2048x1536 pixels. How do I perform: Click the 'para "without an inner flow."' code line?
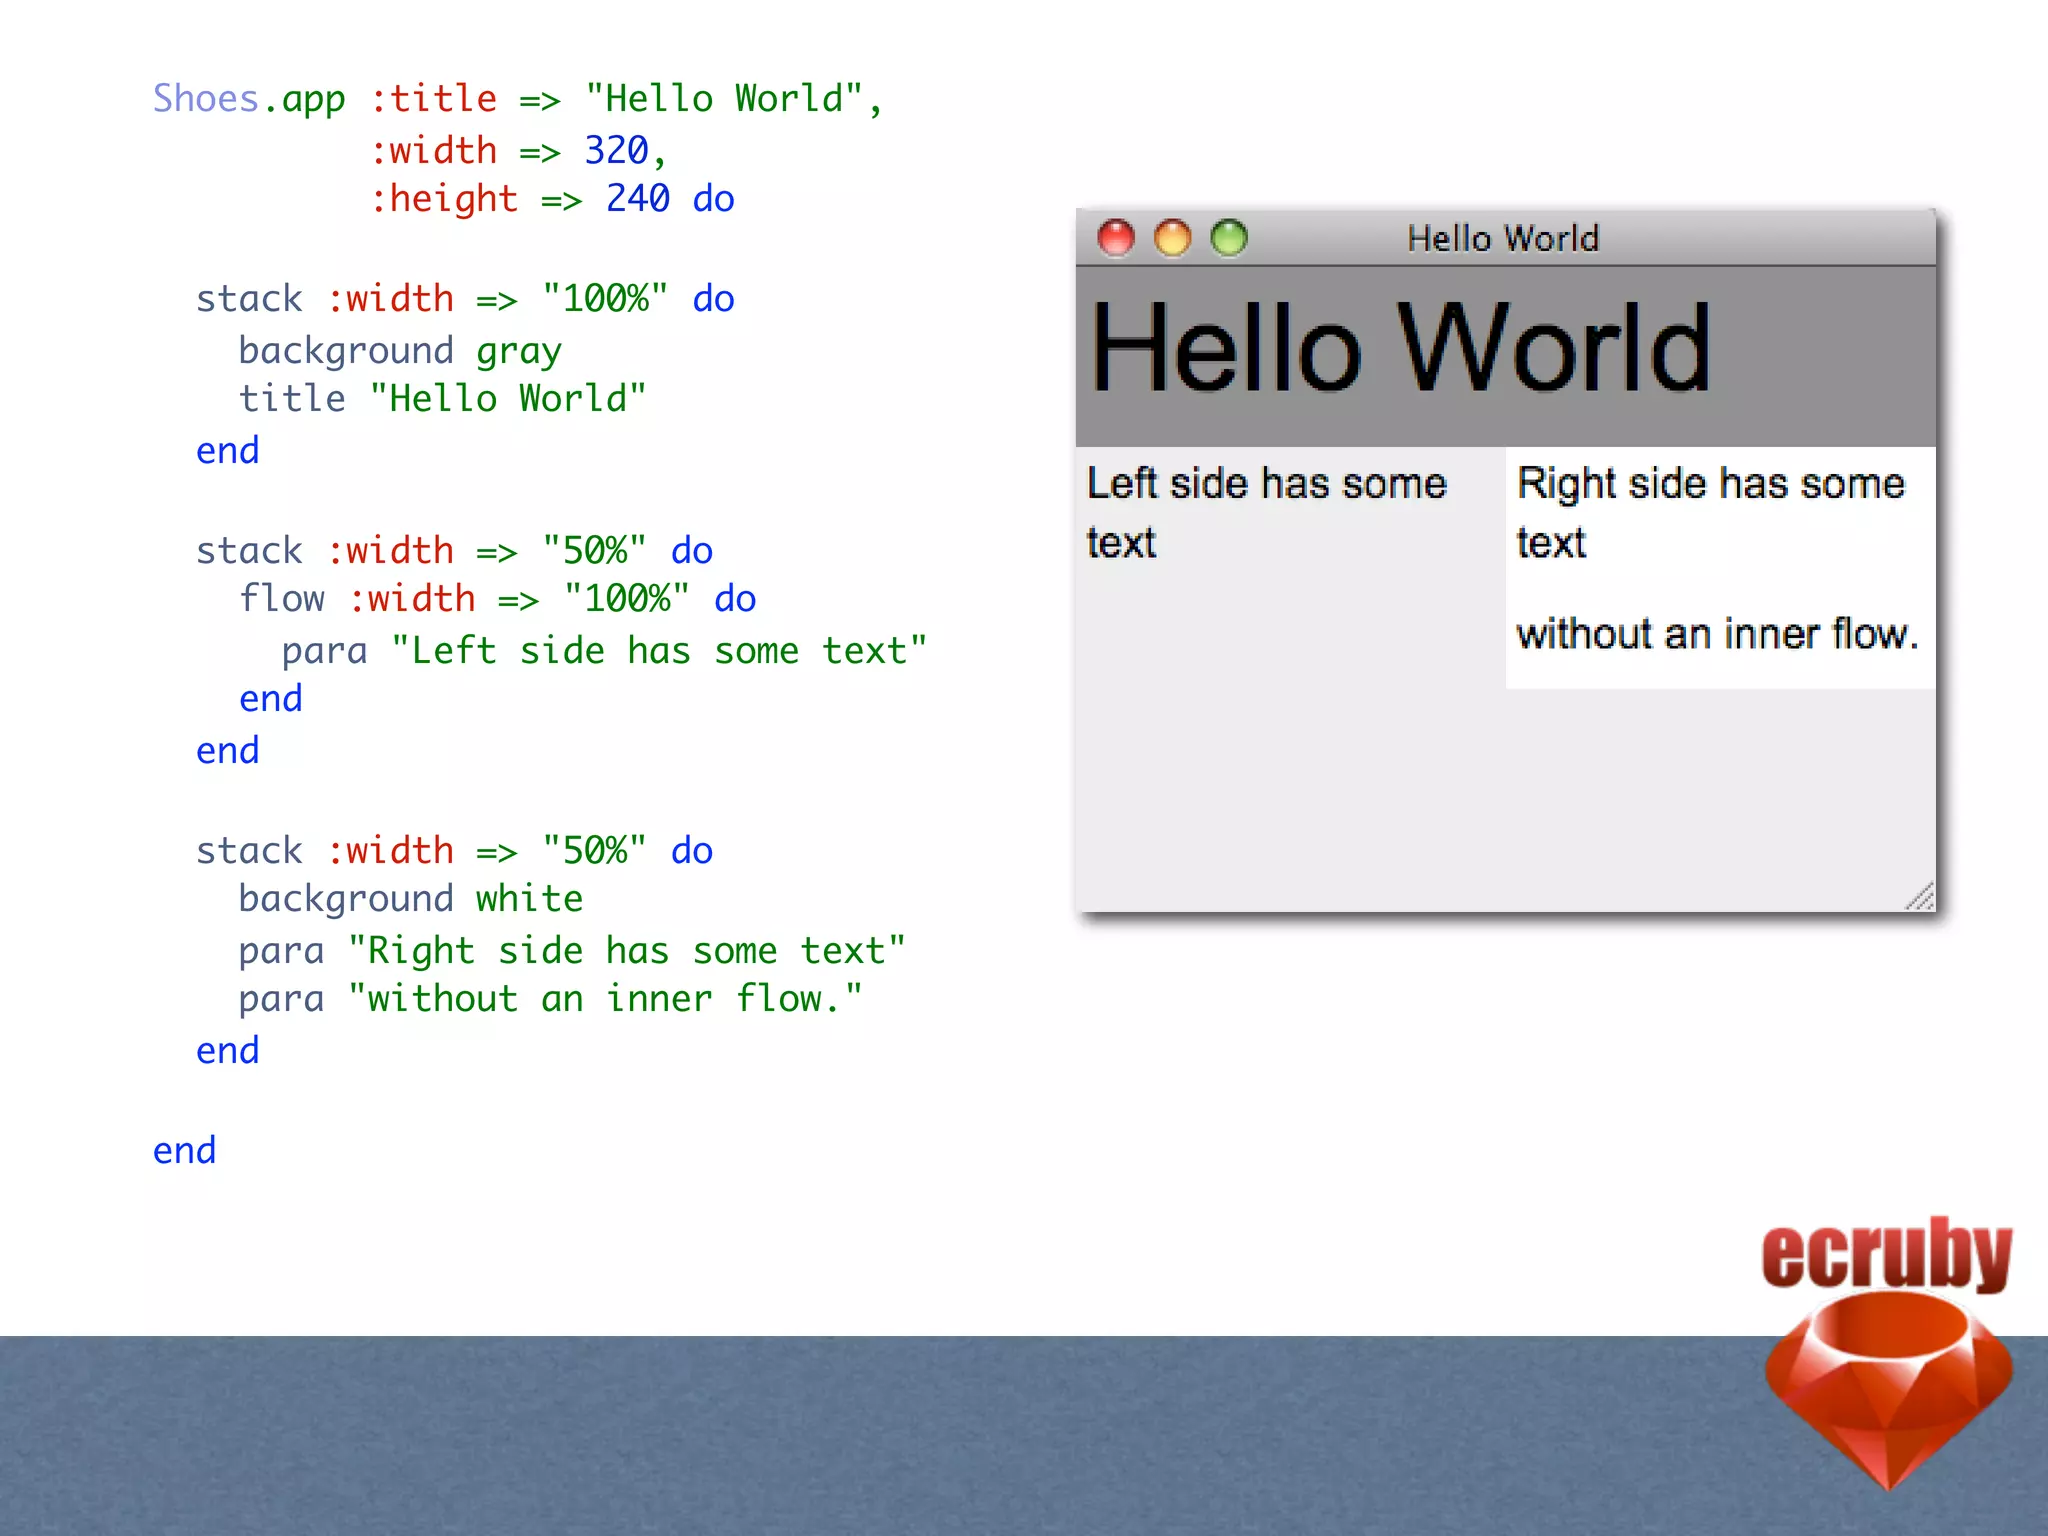pos(550,999)
